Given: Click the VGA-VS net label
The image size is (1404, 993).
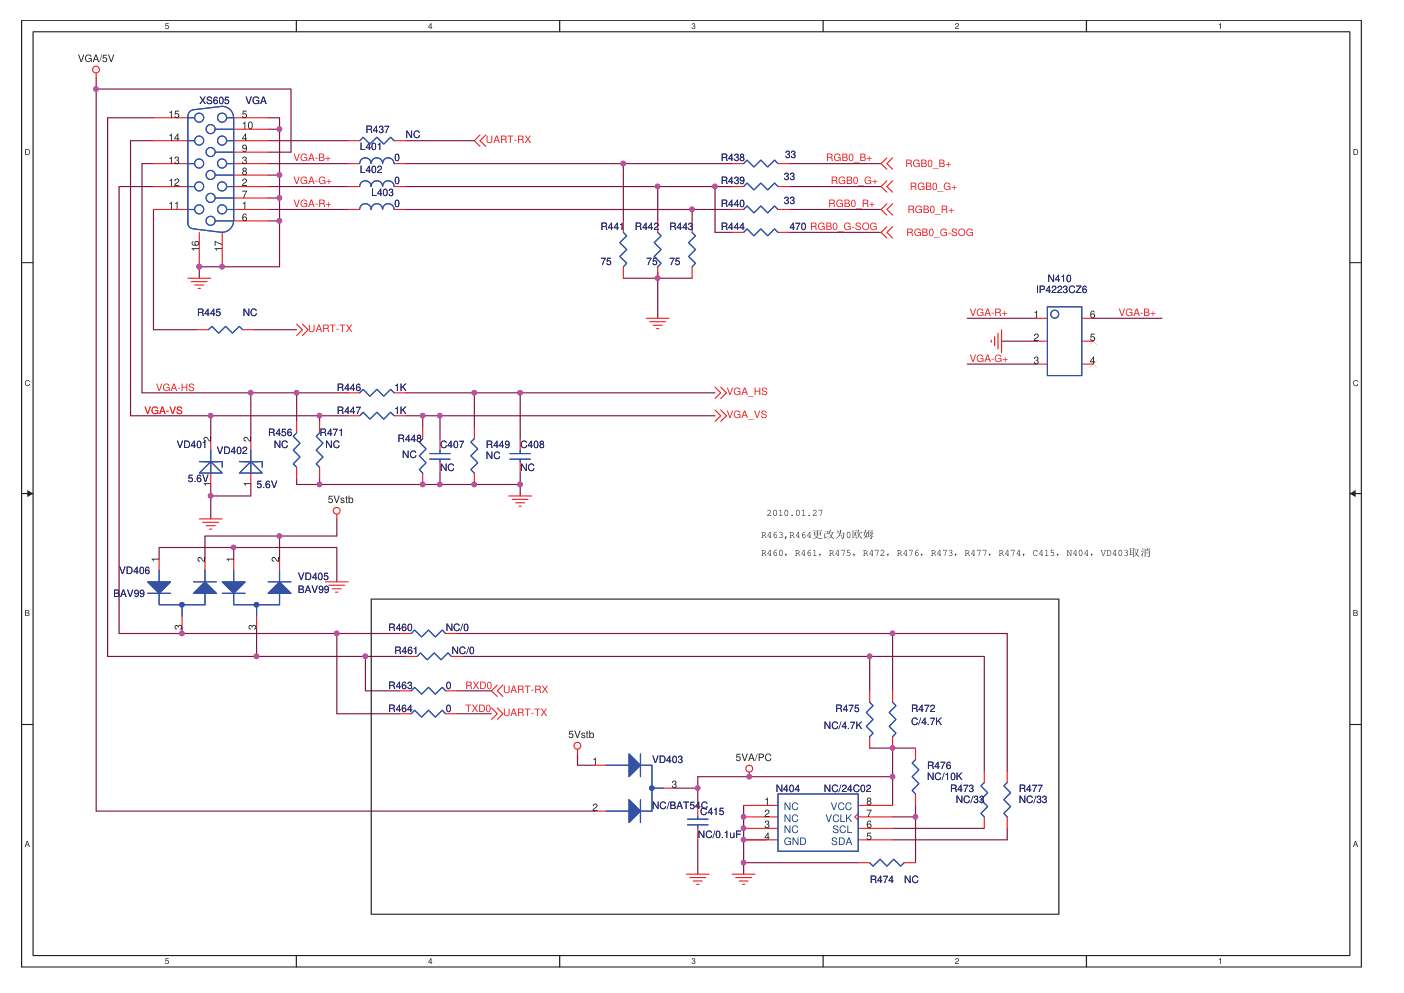Looking at the screenshot, I should pos(163,411).
